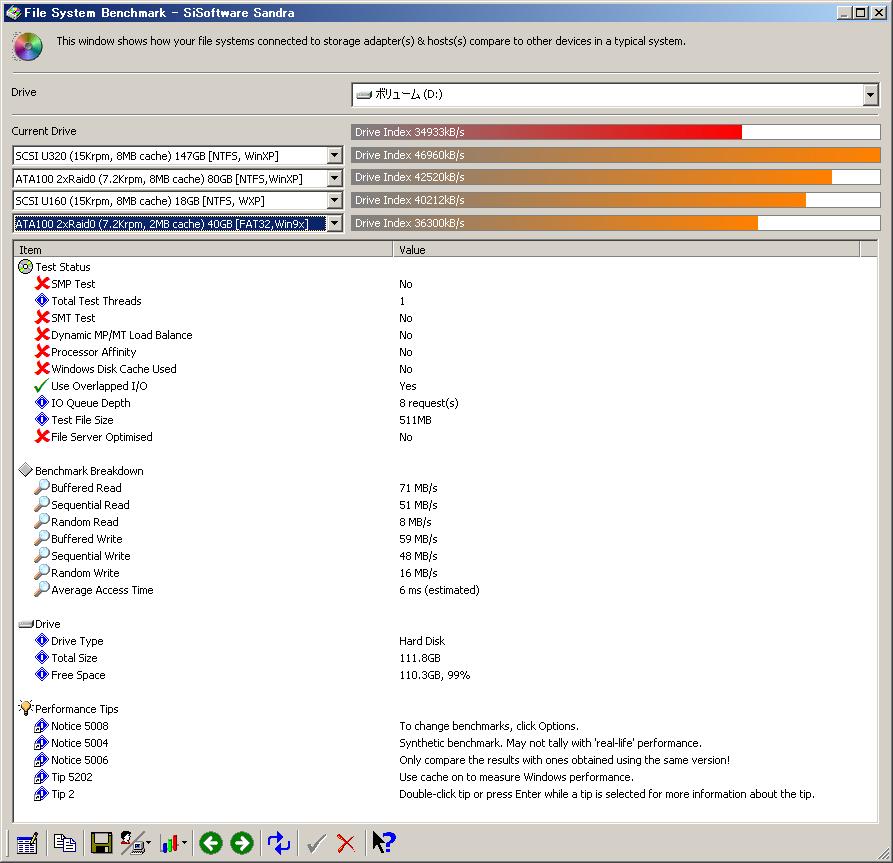Select the Windows Disk Cache Used row
Image resolution: width=893 pixels, height=863 pixels.
(444, 369)
